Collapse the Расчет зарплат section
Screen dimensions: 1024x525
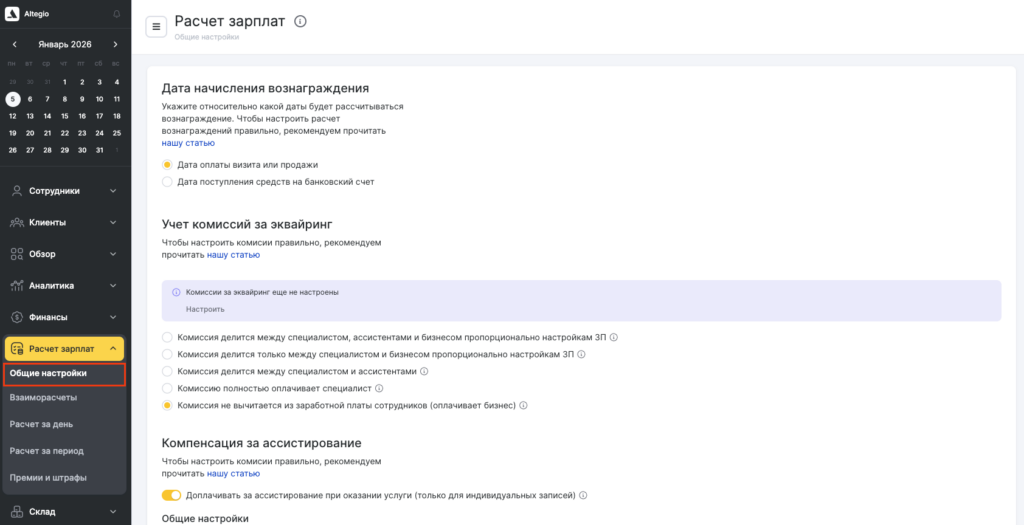point(113,349)
